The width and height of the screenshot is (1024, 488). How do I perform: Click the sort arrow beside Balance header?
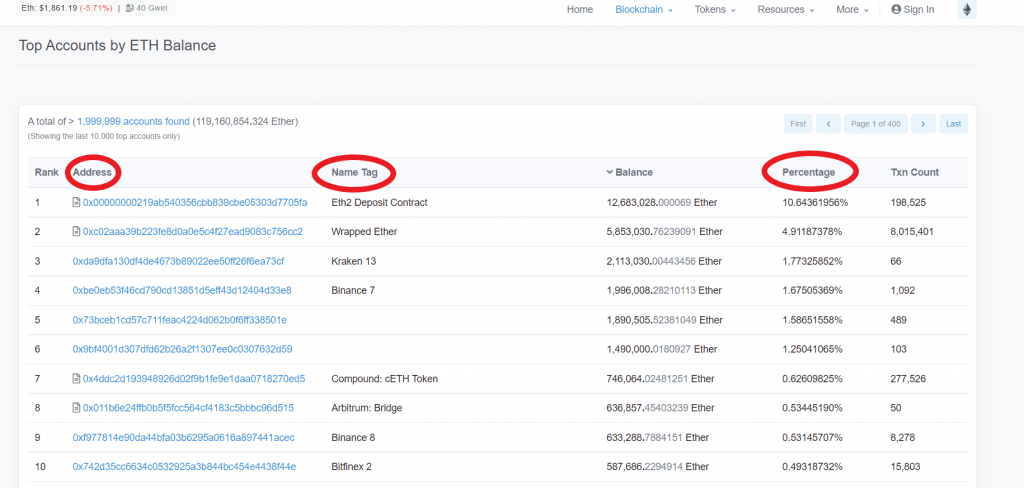(x=610, y=173)
